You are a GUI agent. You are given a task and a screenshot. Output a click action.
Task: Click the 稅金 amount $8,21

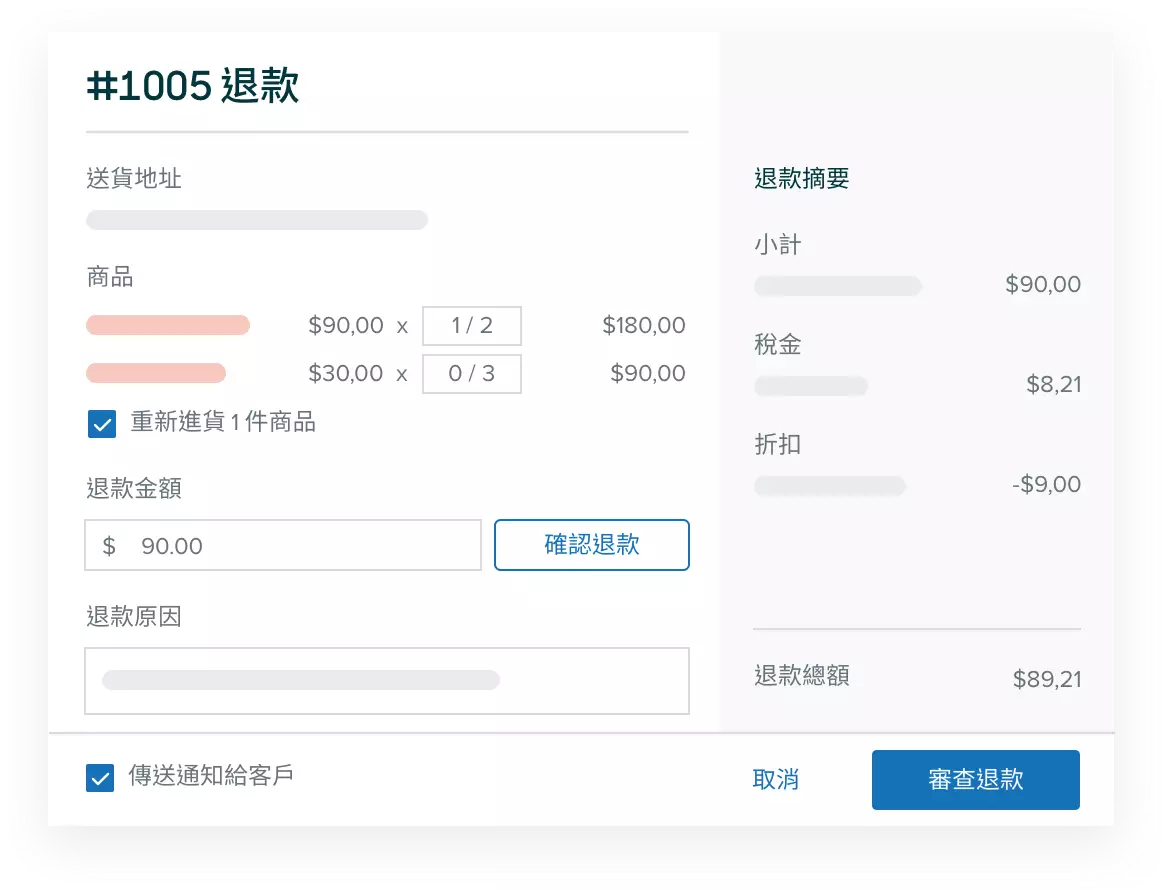(1053, 385)
